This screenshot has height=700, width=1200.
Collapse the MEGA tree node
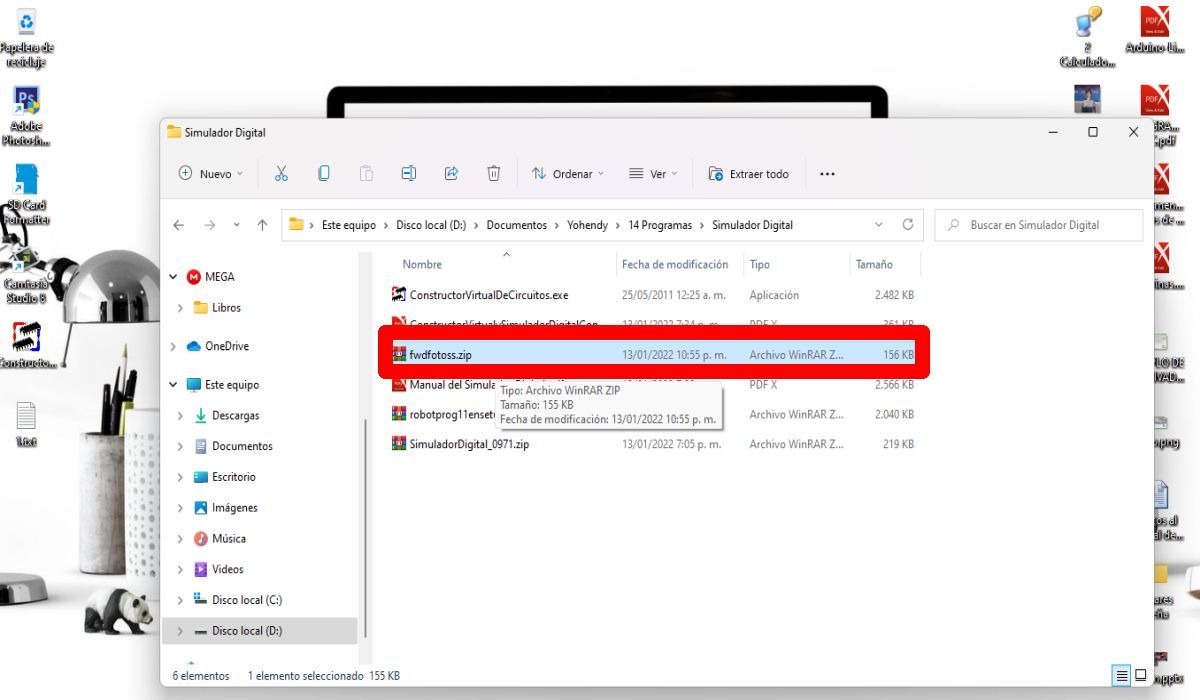click(173, 277)
